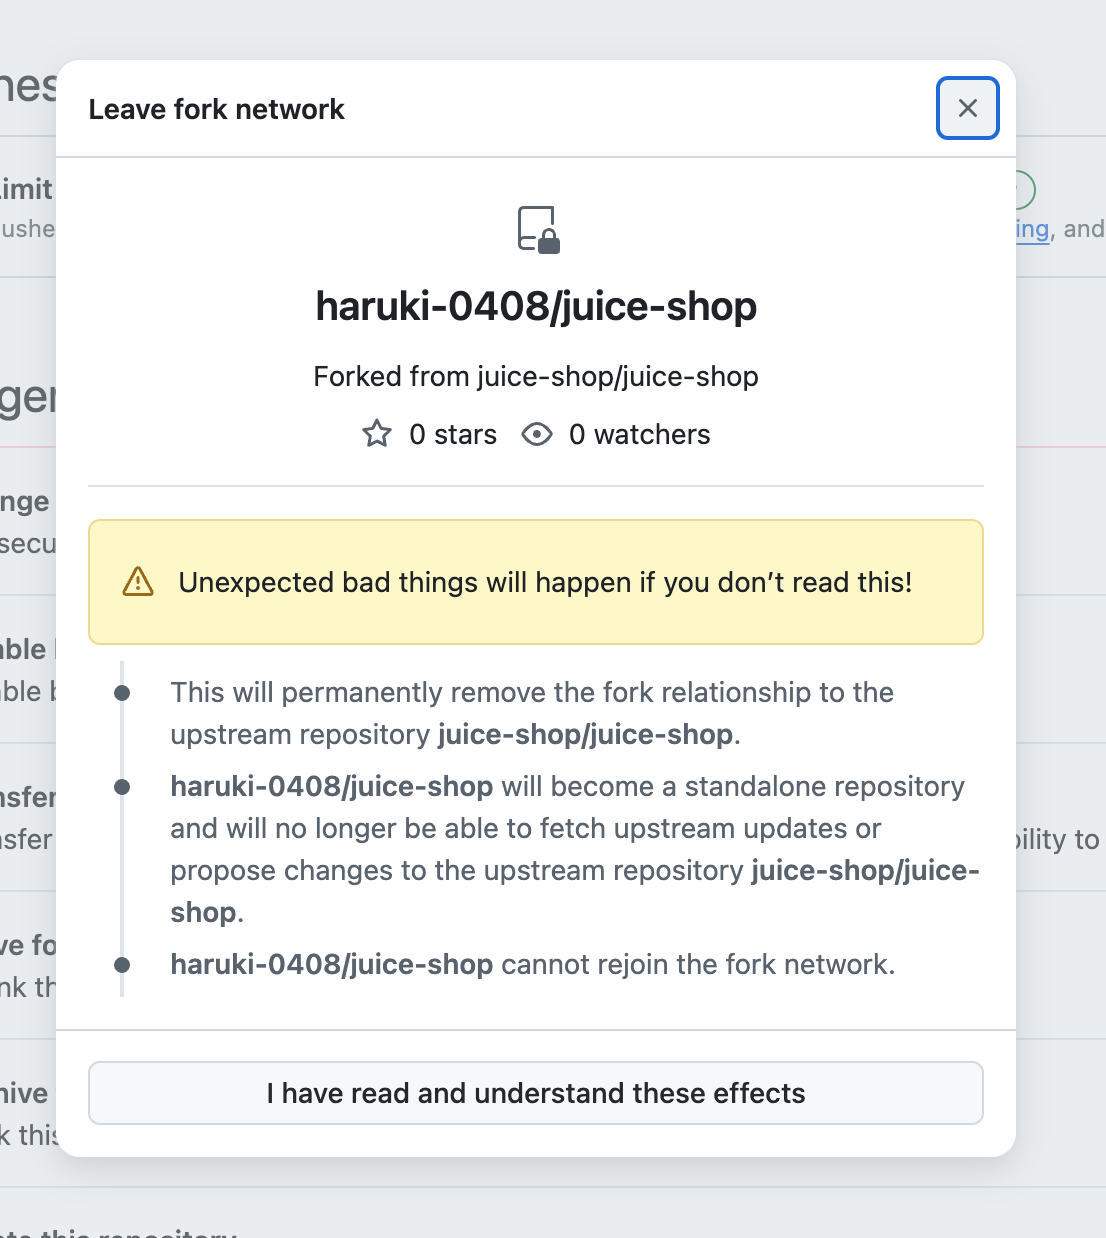Click the second bullet dot in timeline list
Viewport: 1106px width, 1238px height.
pos(122,787)
